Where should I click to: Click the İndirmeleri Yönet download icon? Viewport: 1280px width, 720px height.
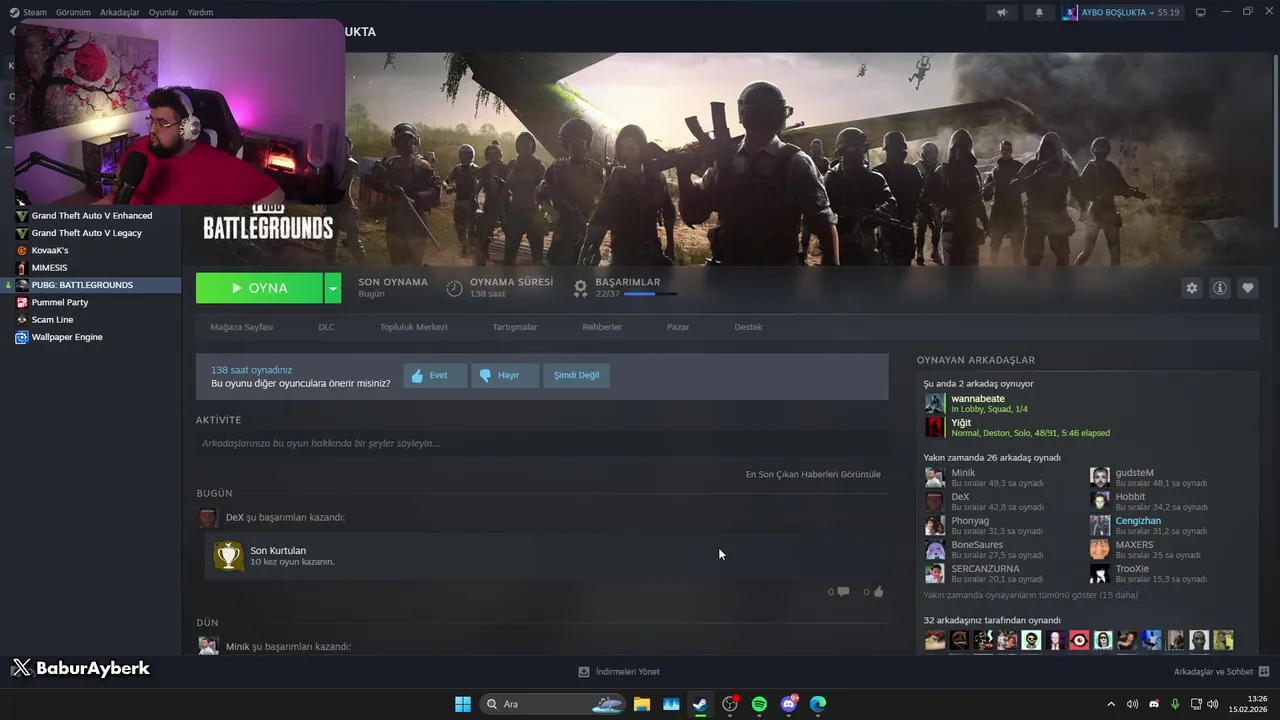pos(584,672)
